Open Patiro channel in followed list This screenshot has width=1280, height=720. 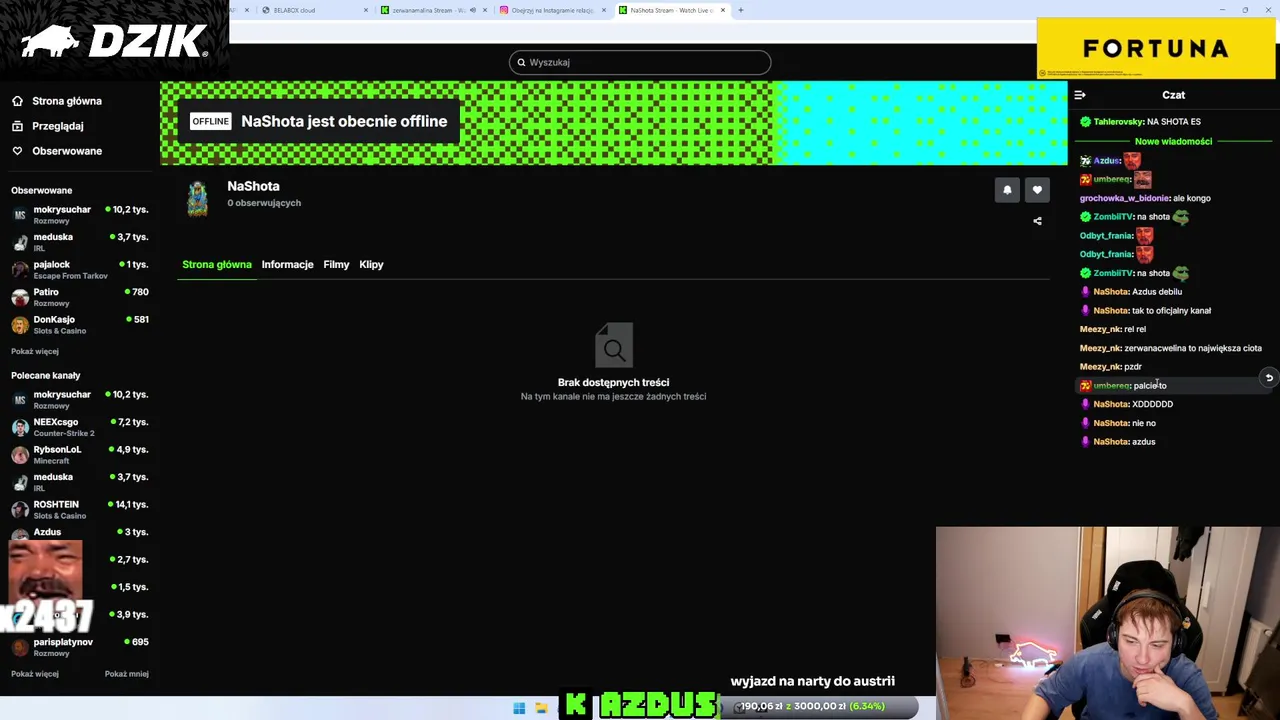click(x=80, y=297)
